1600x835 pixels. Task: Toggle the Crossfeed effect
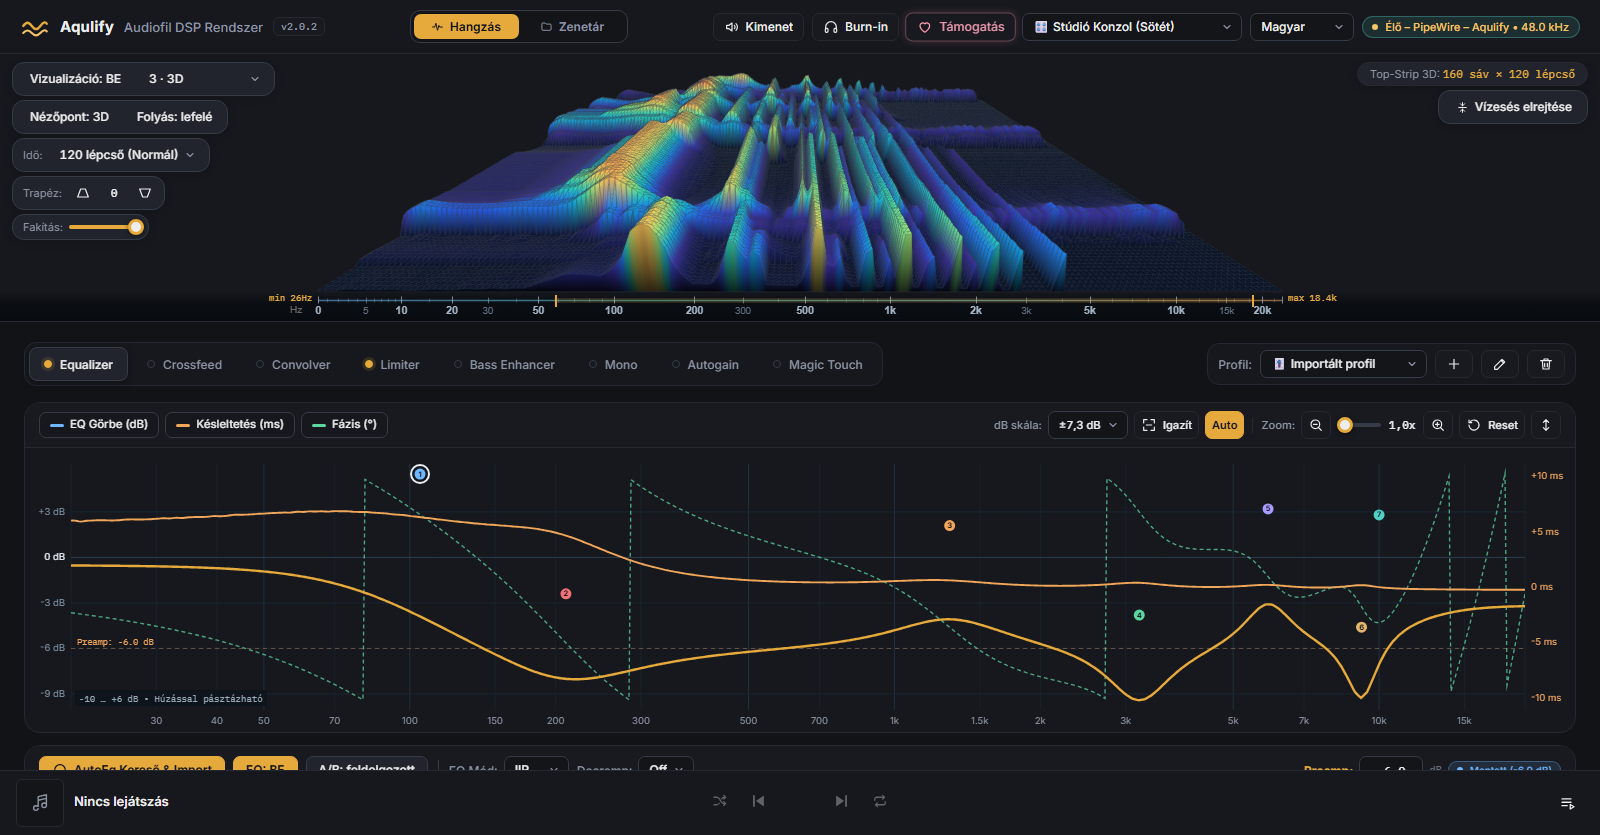pos(185,365)
